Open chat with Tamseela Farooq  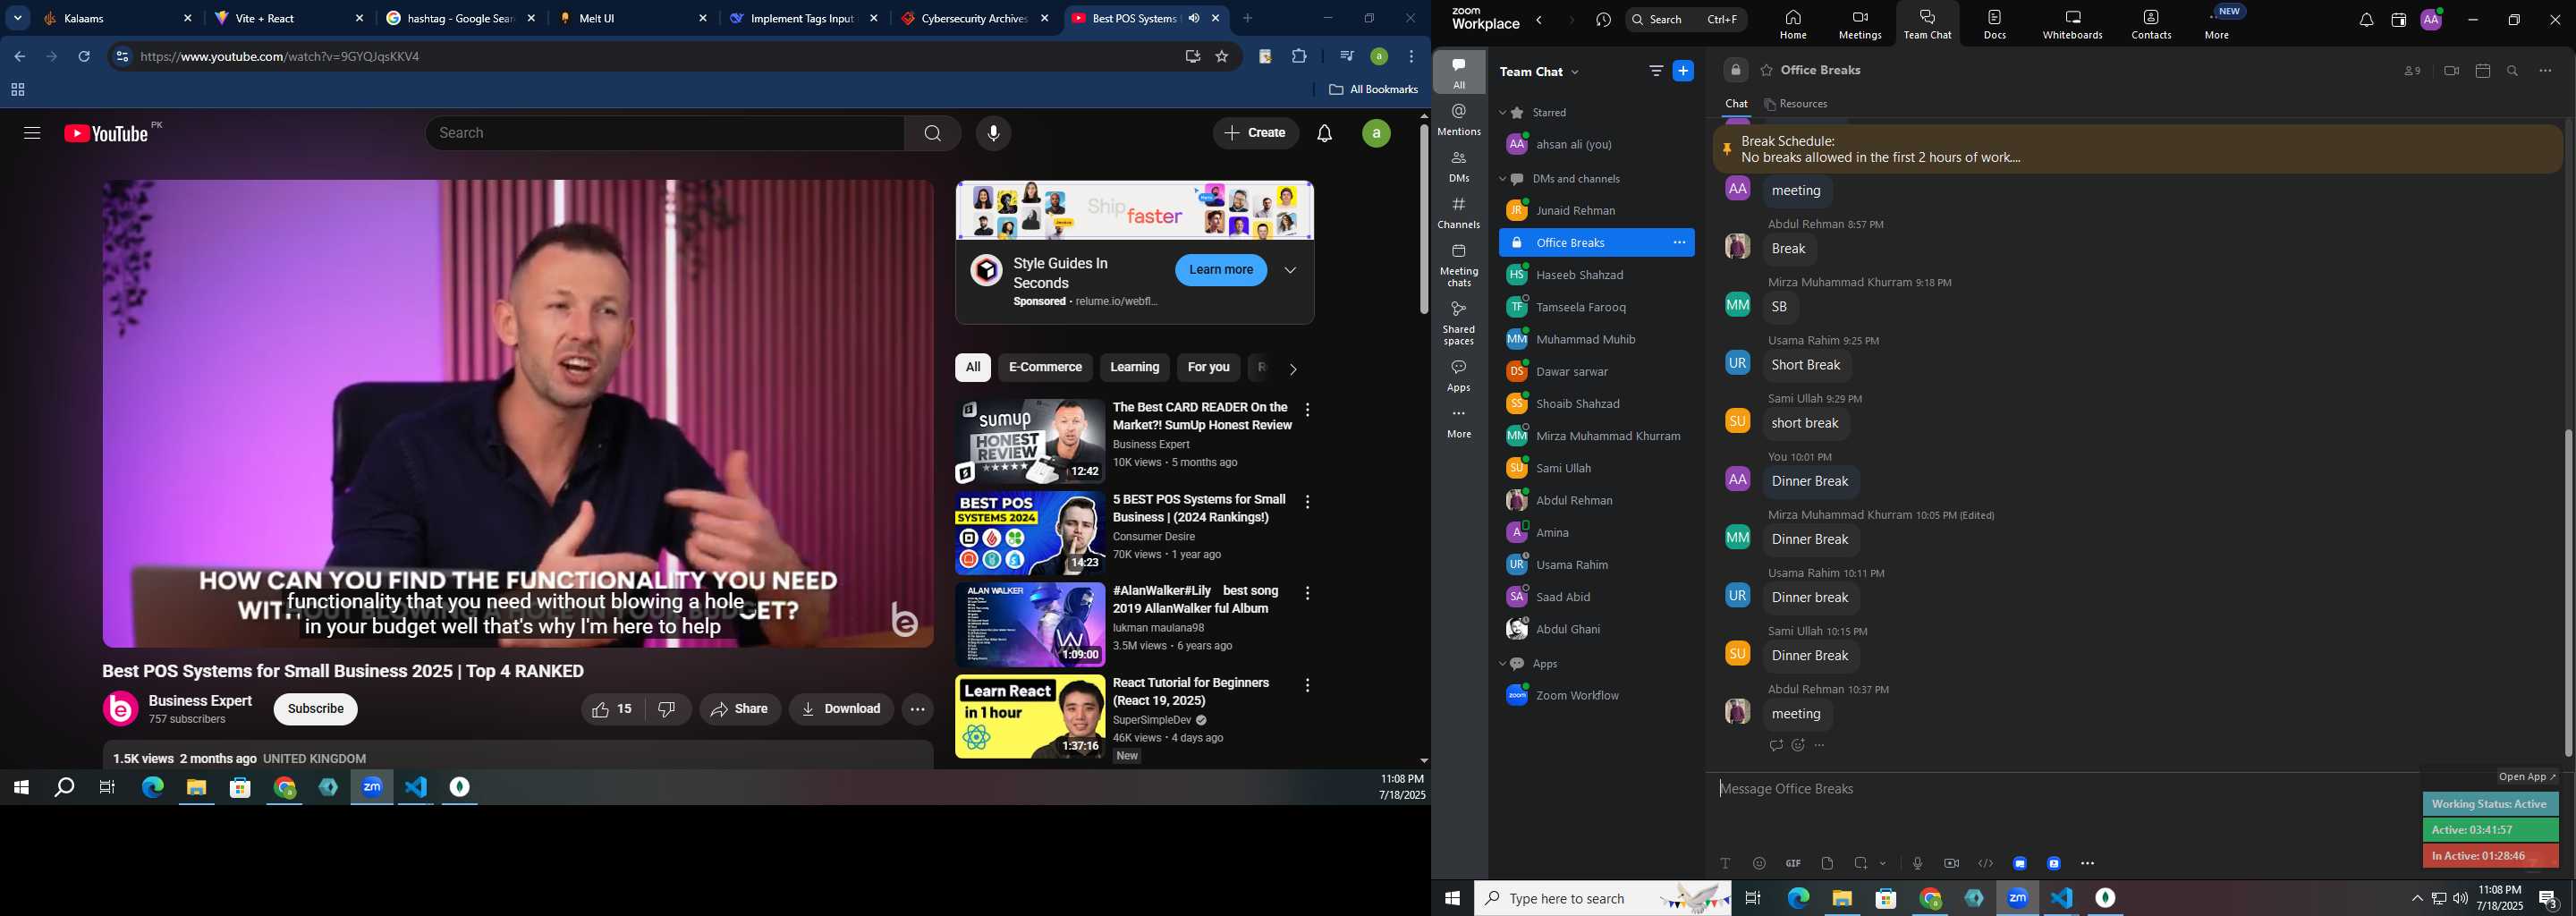tap(1596, 307)
